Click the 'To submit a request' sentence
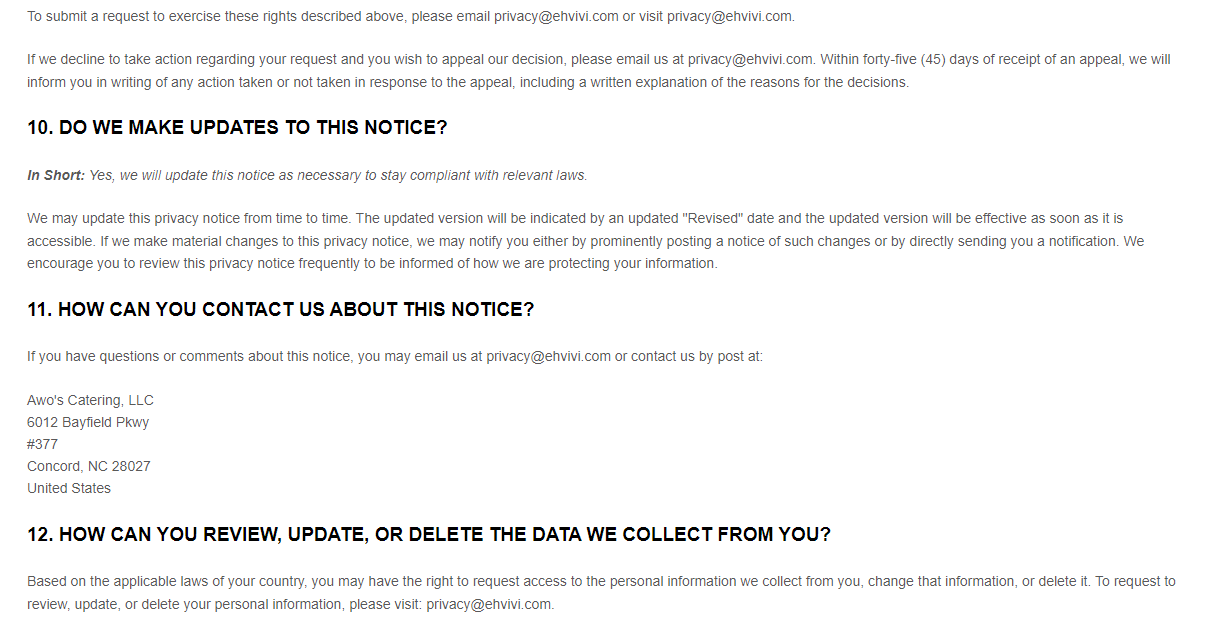The width and height of the screenshot is (1213, 621). [x=411, y=17]
